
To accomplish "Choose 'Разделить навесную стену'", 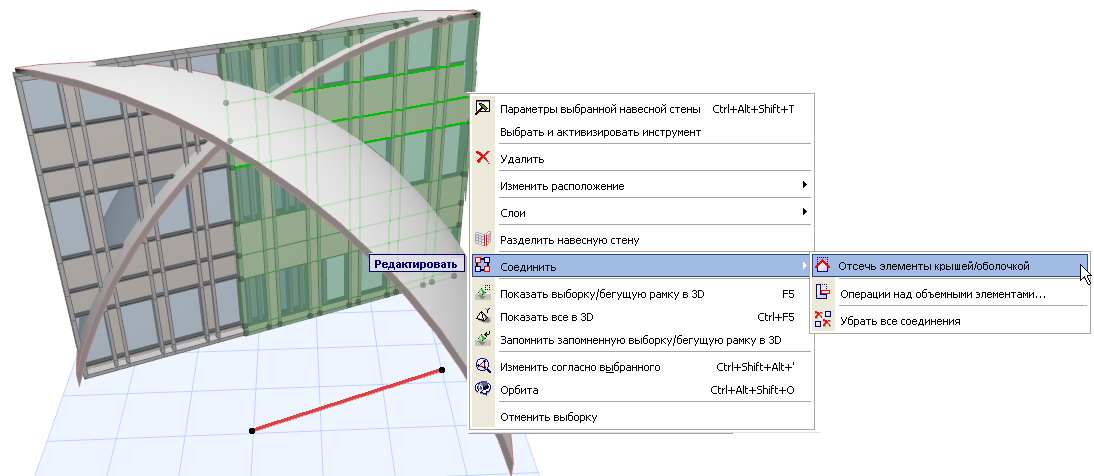I will 643,239.
